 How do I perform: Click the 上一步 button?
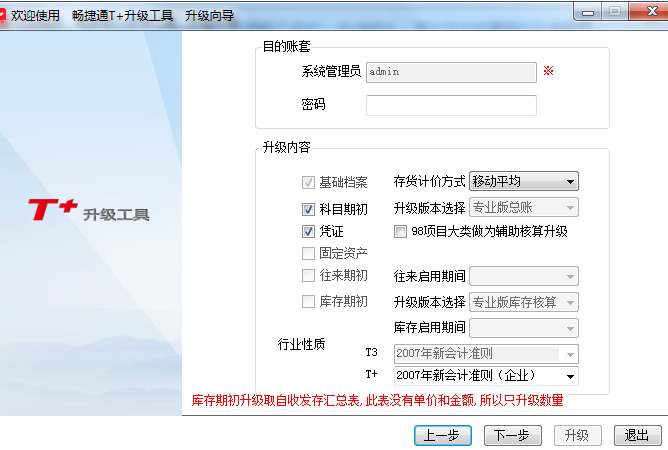[443, 436]
